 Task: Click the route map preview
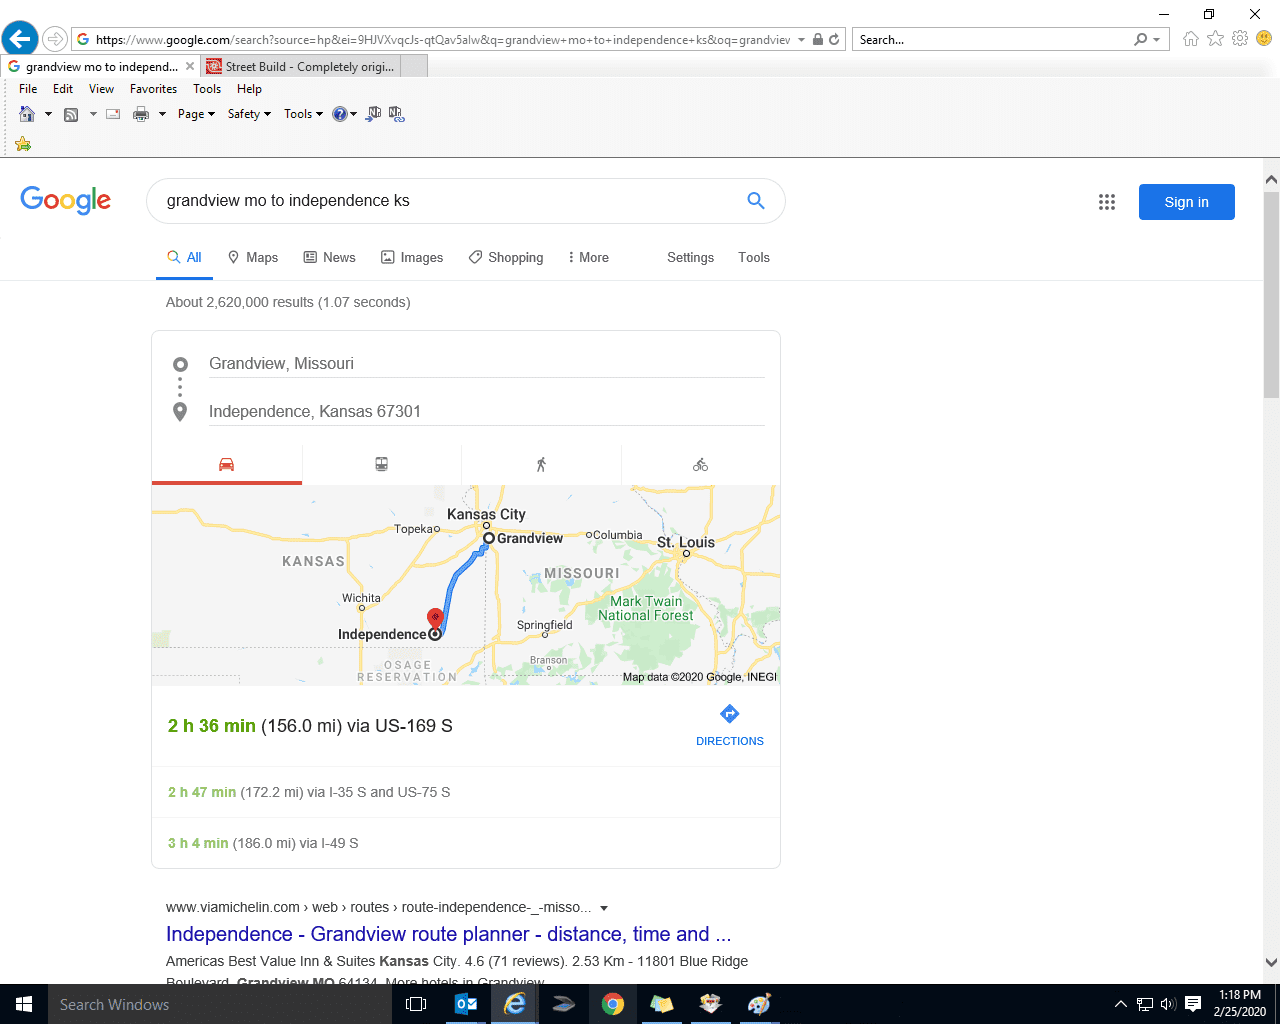pyautogui.click(x=466, y=585)
